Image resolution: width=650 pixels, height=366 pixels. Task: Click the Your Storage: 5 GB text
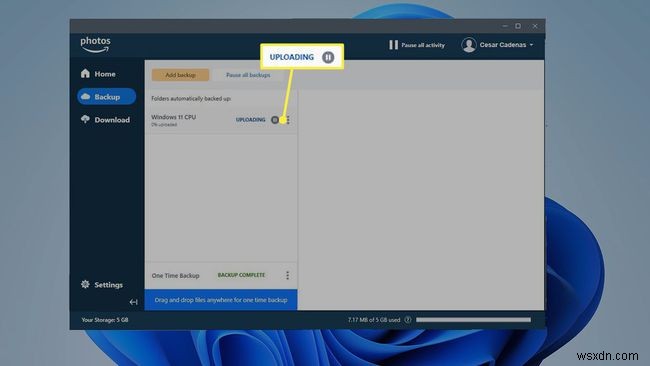pyautogui.click(x=105, y=320)
